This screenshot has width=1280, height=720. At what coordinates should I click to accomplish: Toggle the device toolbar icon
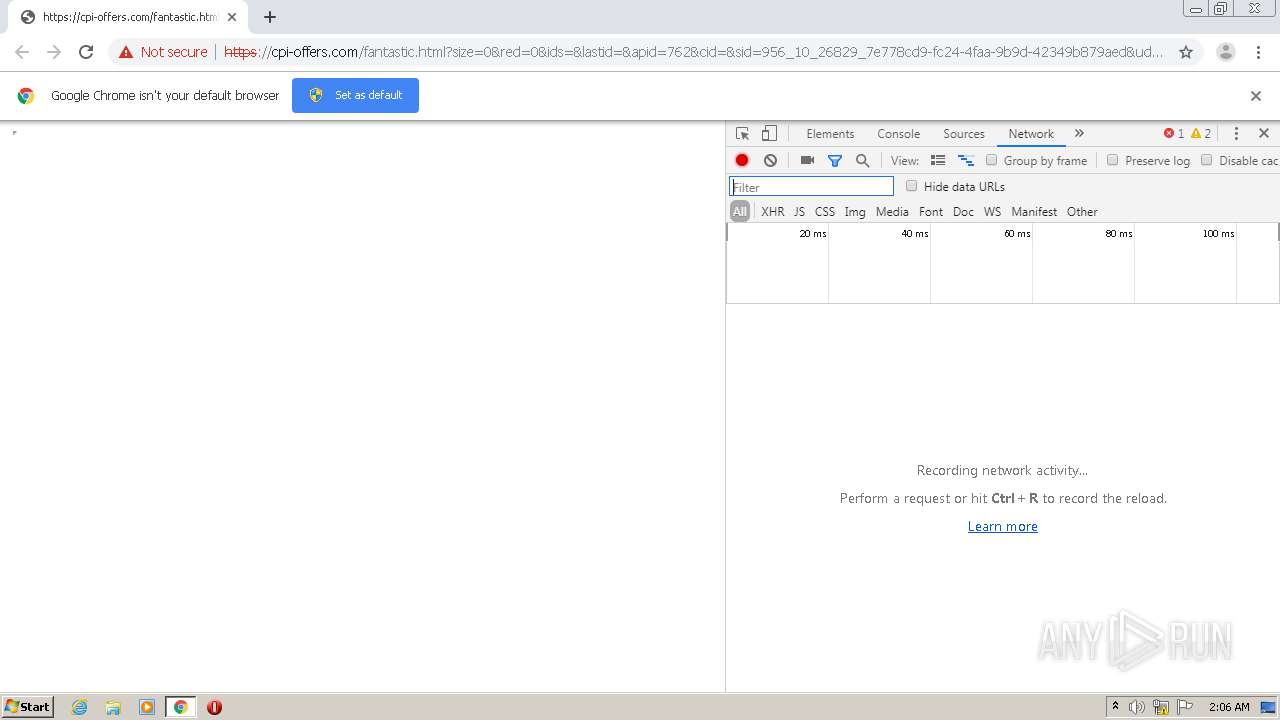point(769,134)
